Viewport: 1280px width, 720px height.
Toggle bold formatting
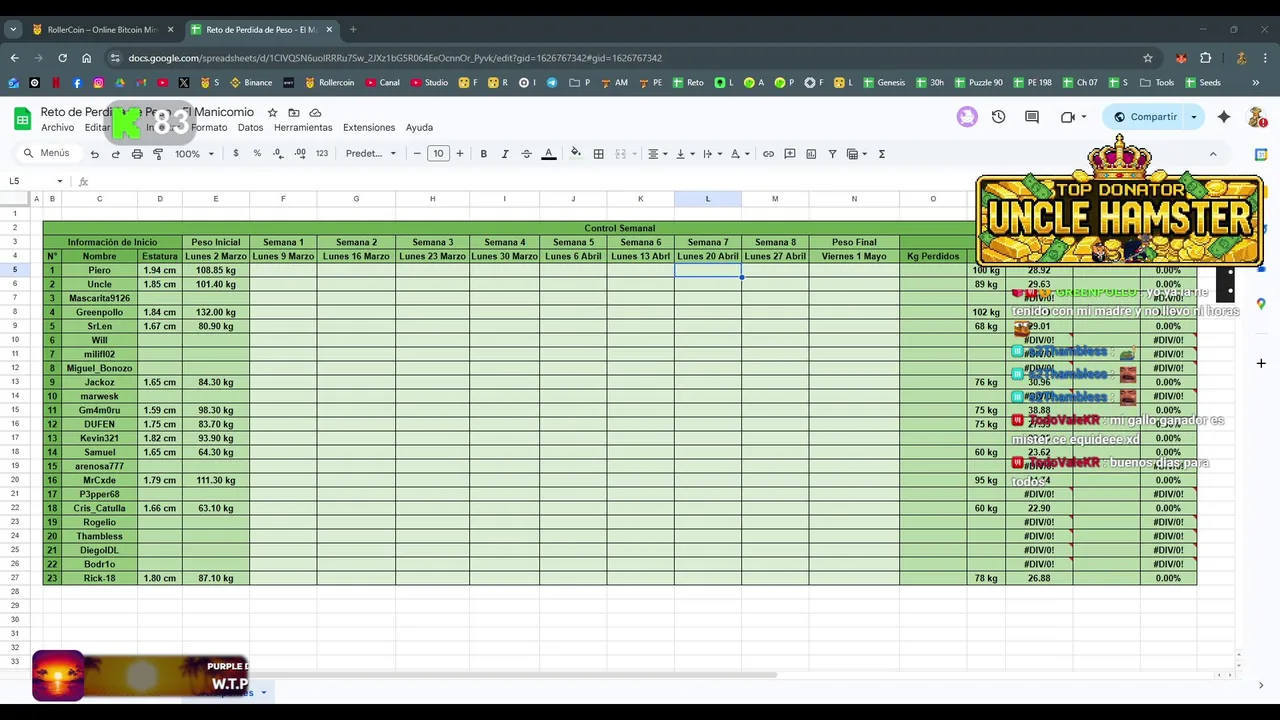483,154
